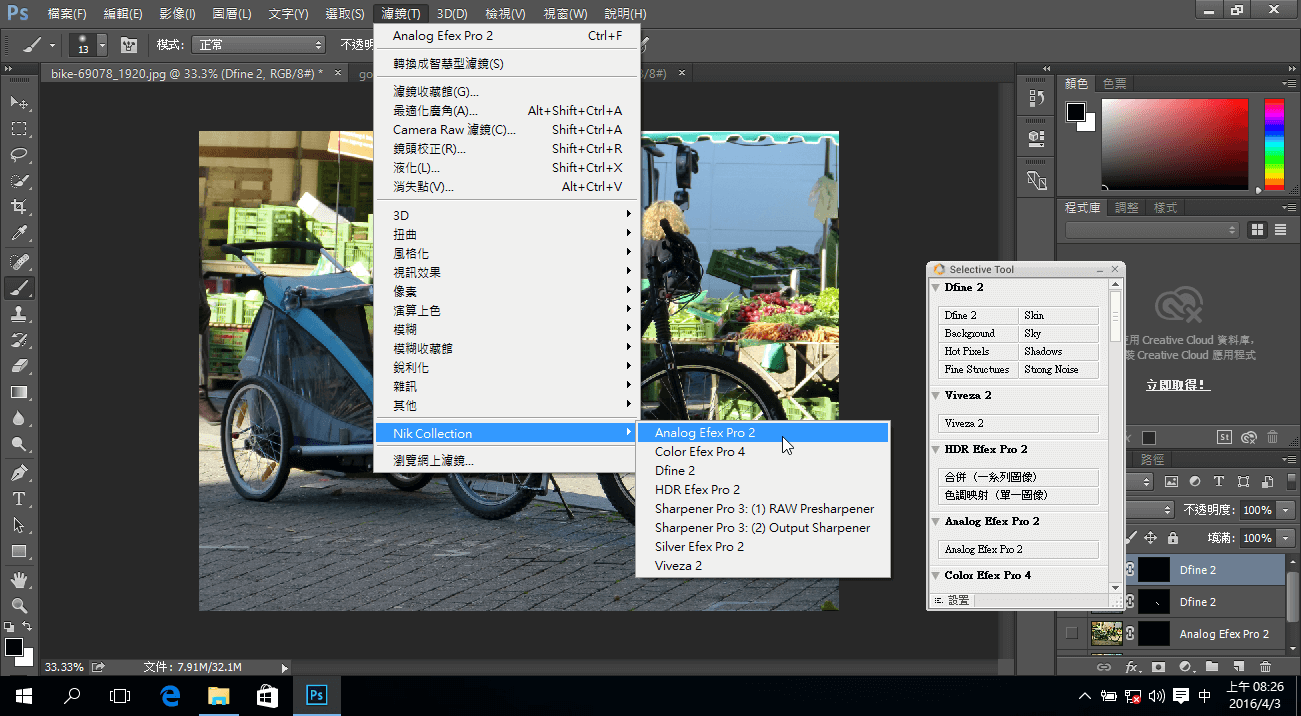Switch to the 色票 swatches tab
Screen dimensions: 1301x716
point(1114,83)
